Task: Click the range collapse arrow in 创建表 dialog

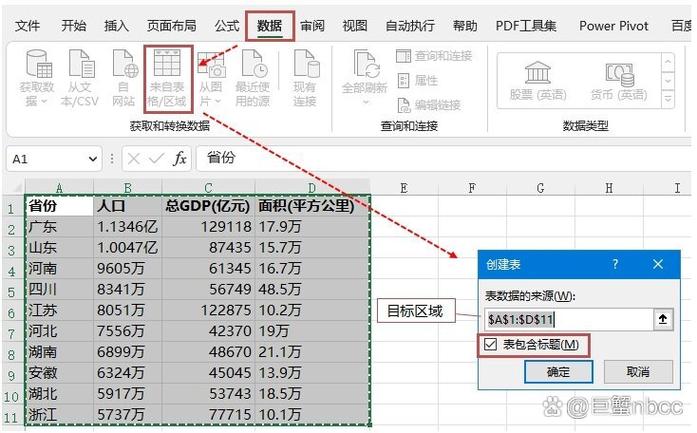Action: (x=663, y=319)
